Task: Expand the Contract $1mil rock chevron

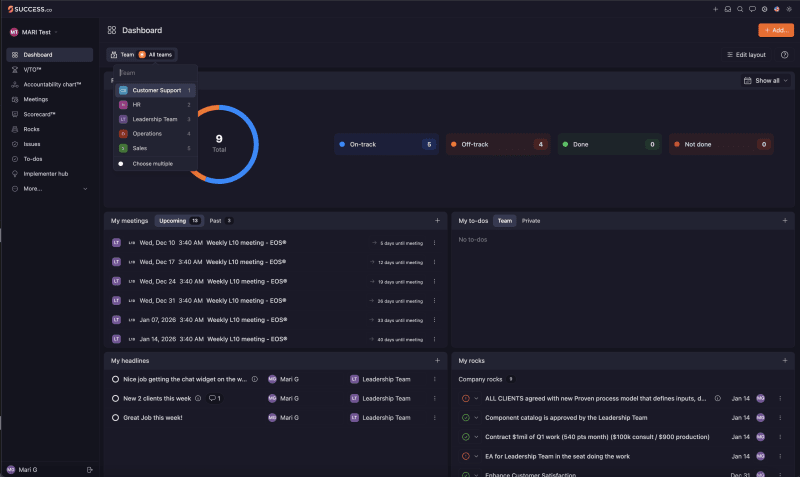Action: tap(476, 437)
